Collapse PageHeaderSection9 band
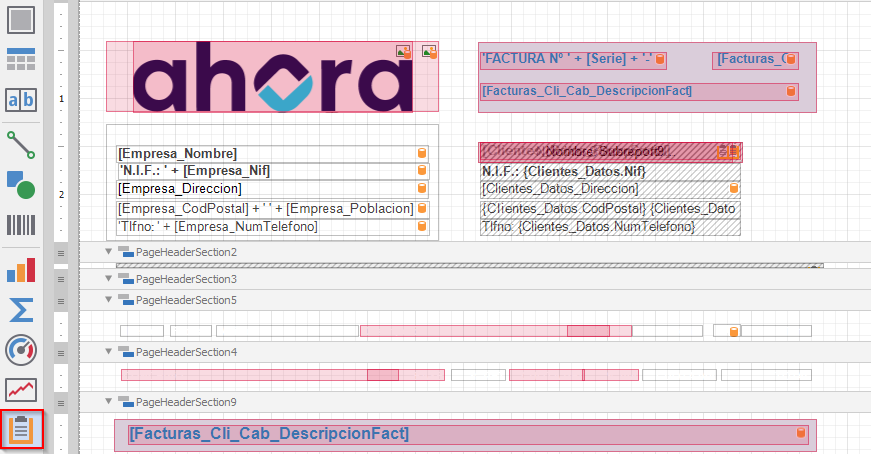 (x=109, y=401)
